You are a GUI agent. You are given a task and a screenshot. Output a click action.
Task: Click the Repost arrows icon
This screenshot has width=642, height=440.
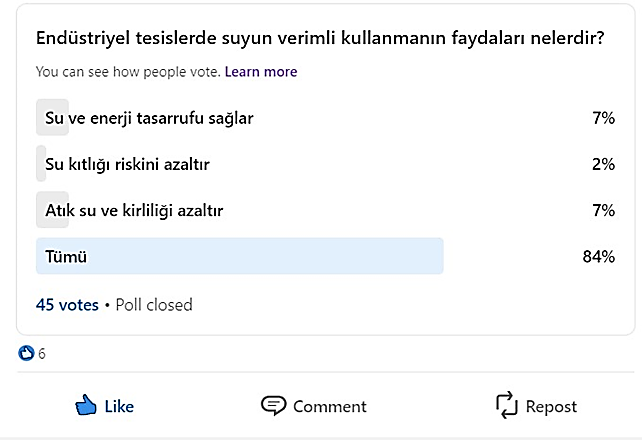507,405
